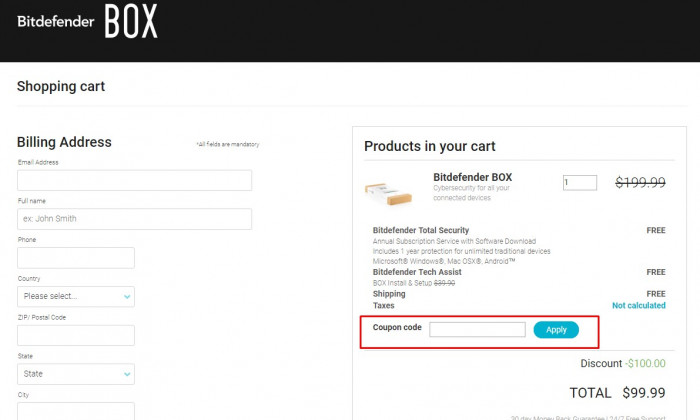Click the Full name field
700x420 pixels.
click(x=134, y=219)
